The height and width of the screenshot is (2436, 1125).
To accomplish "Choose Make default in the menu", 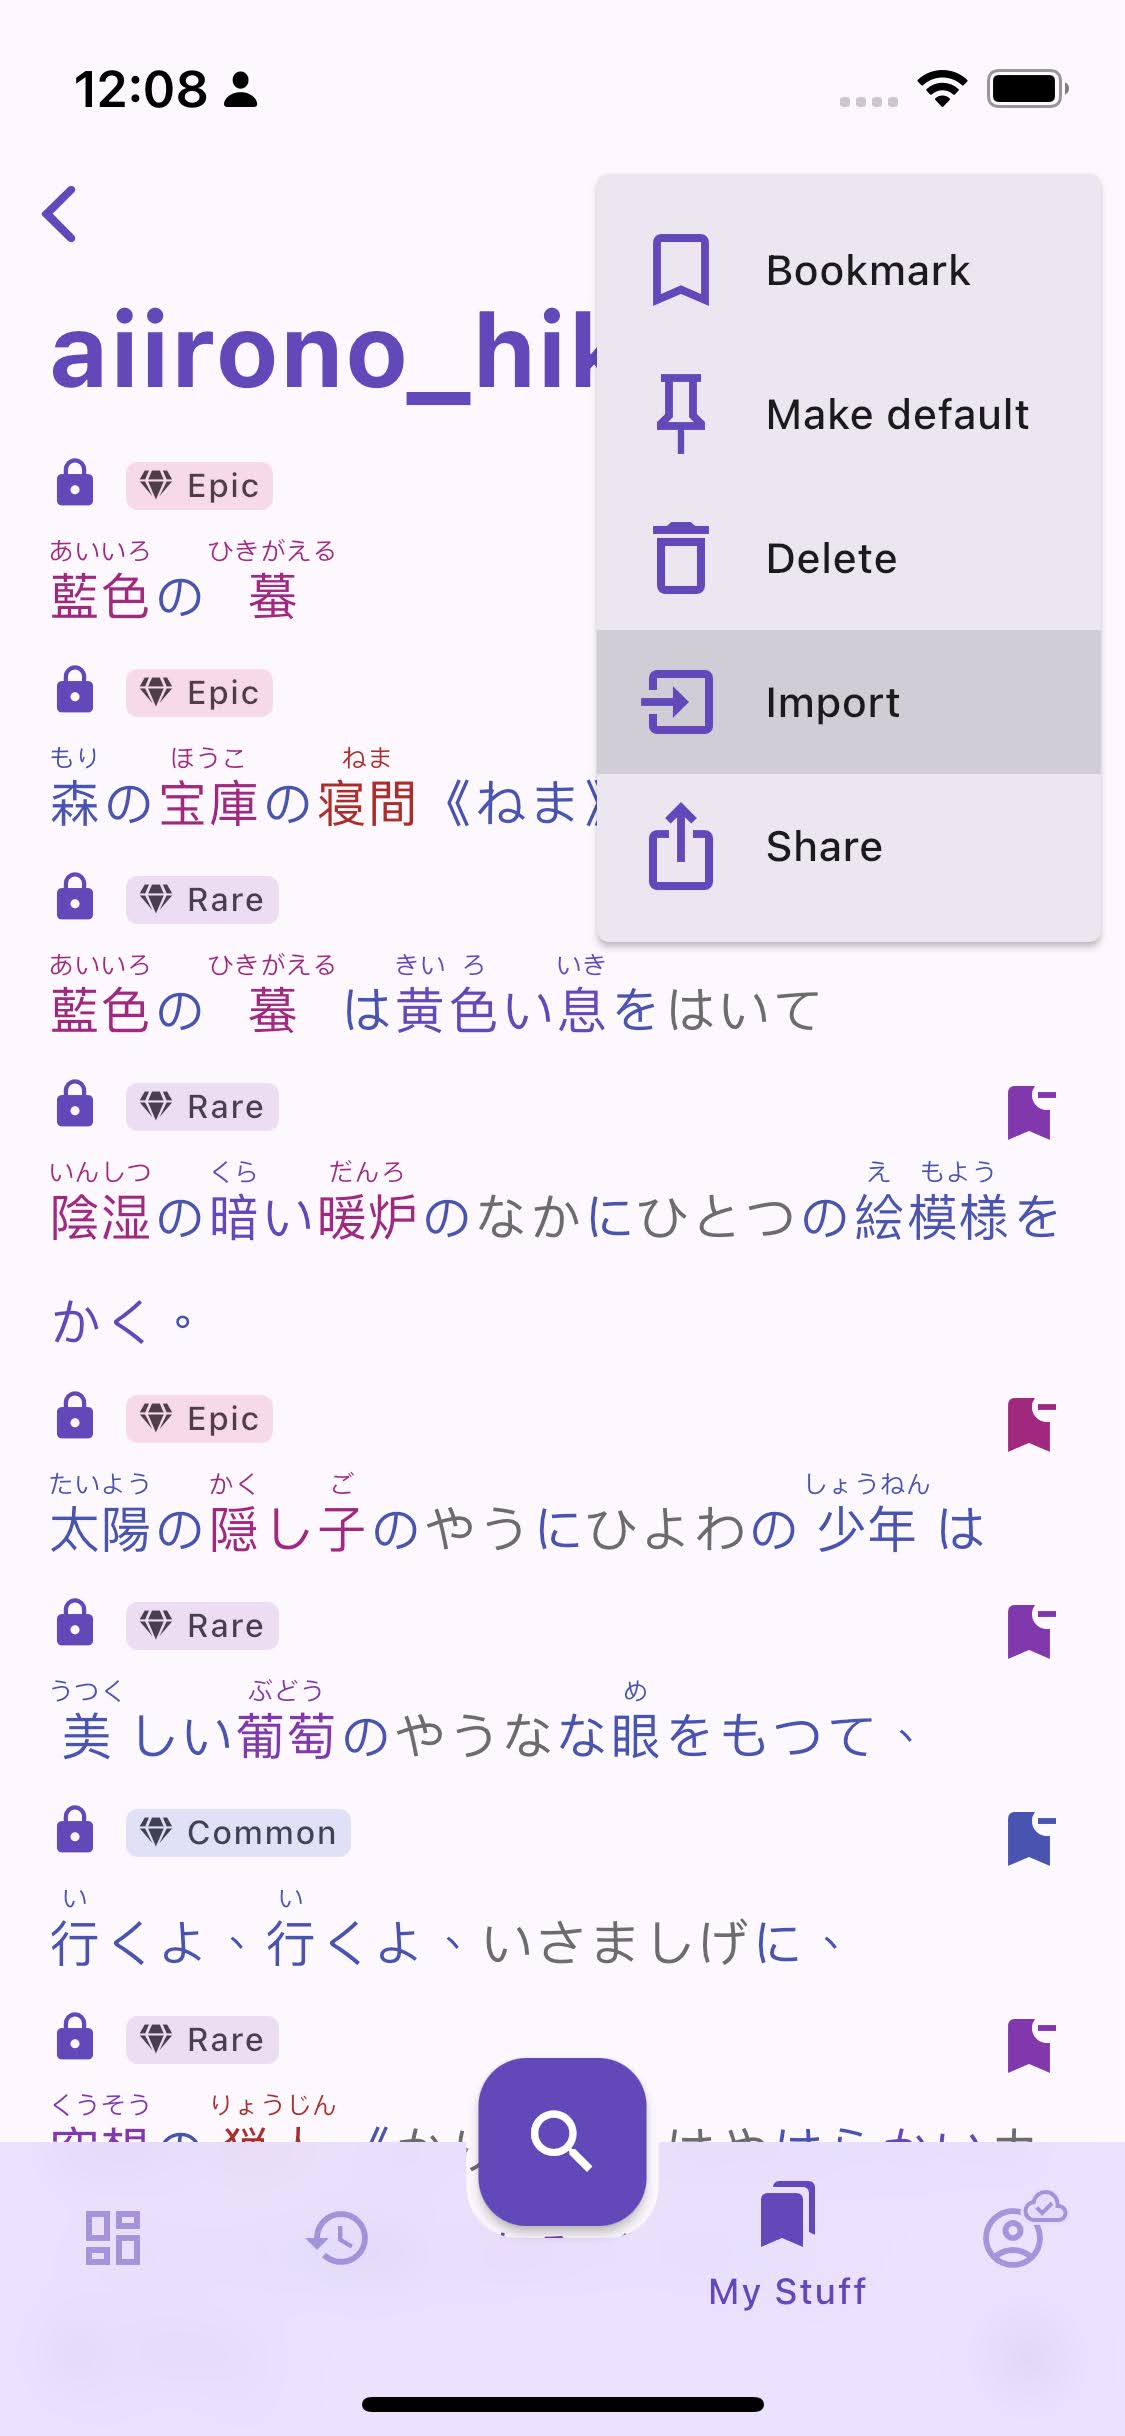I will point(849,414).
